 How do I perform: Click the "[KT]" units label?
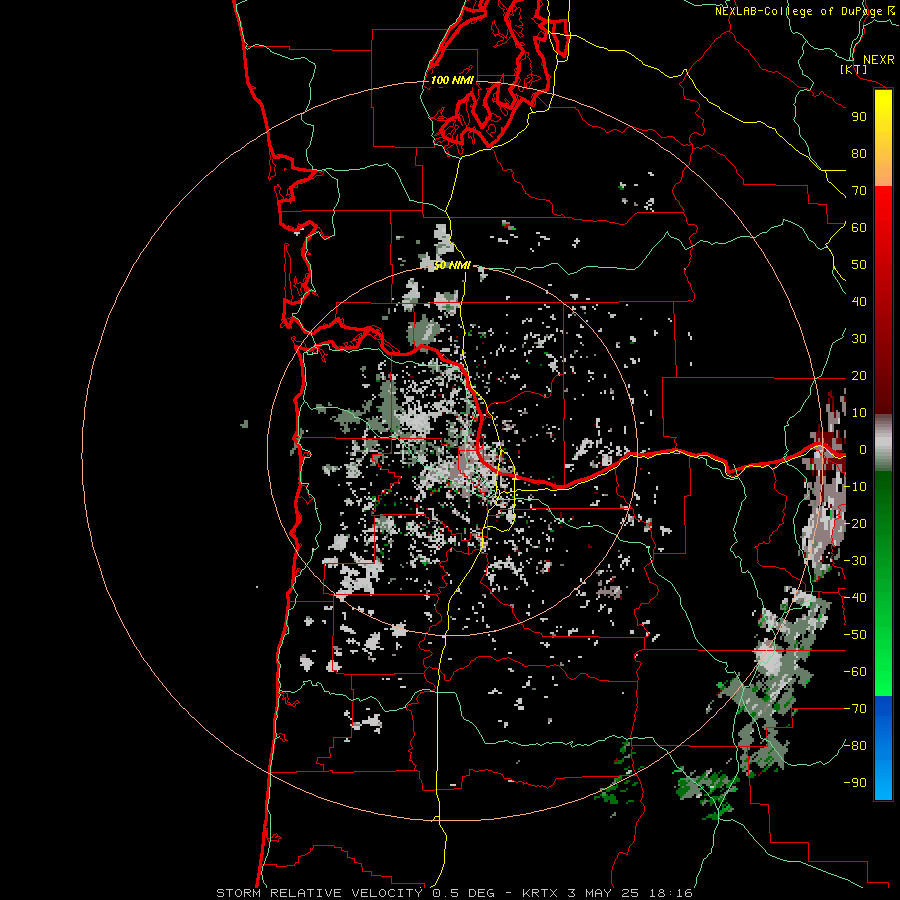tap(854, 69)
